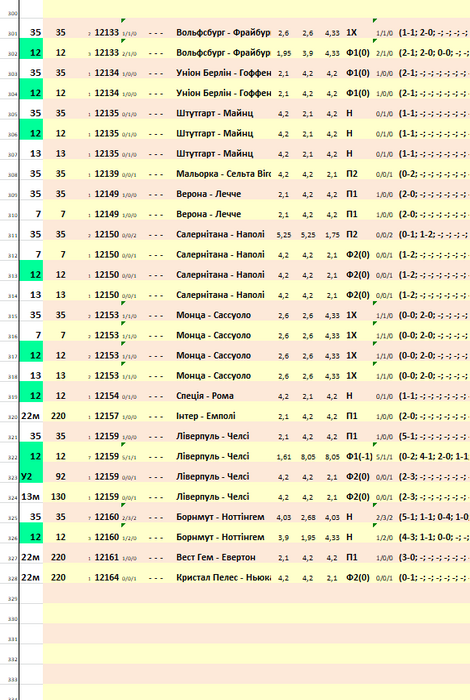
Task: Select '22м' cell in Кристал Пелес row
Action: 30,577
